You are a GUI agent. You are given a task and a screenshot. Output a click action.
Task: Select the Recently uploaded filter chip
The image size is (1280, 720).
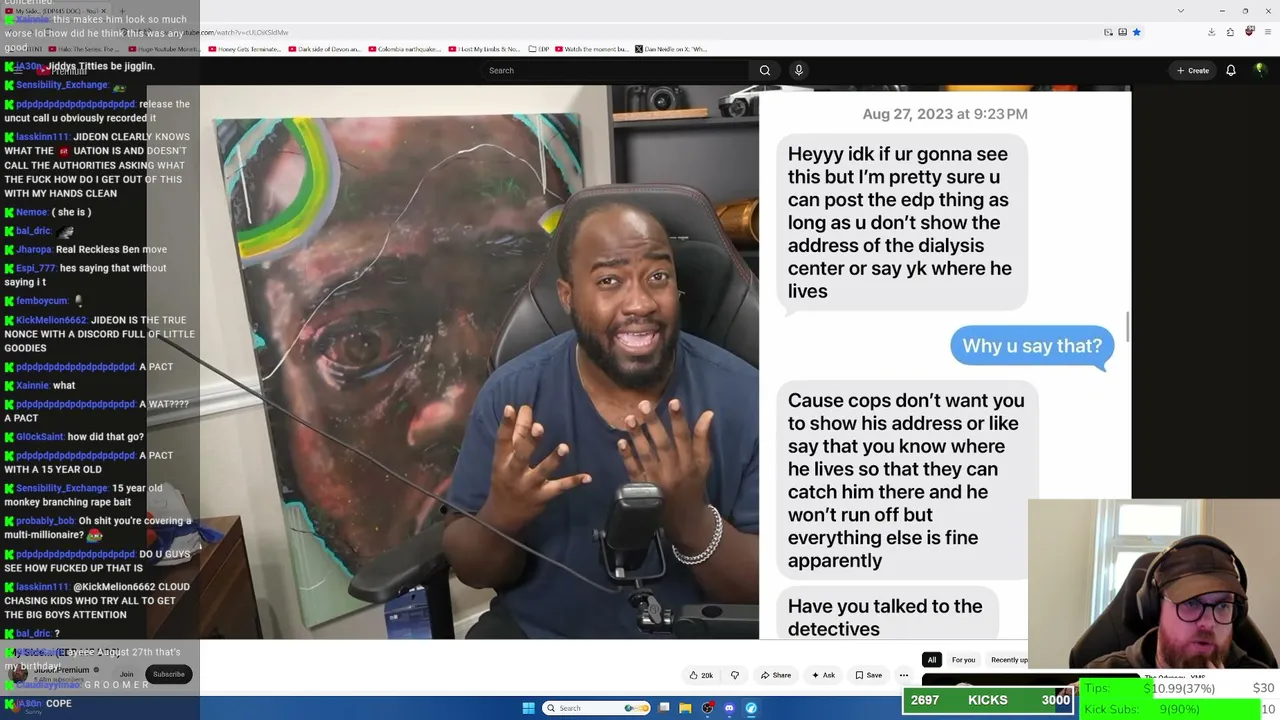tap(1008, 660)
